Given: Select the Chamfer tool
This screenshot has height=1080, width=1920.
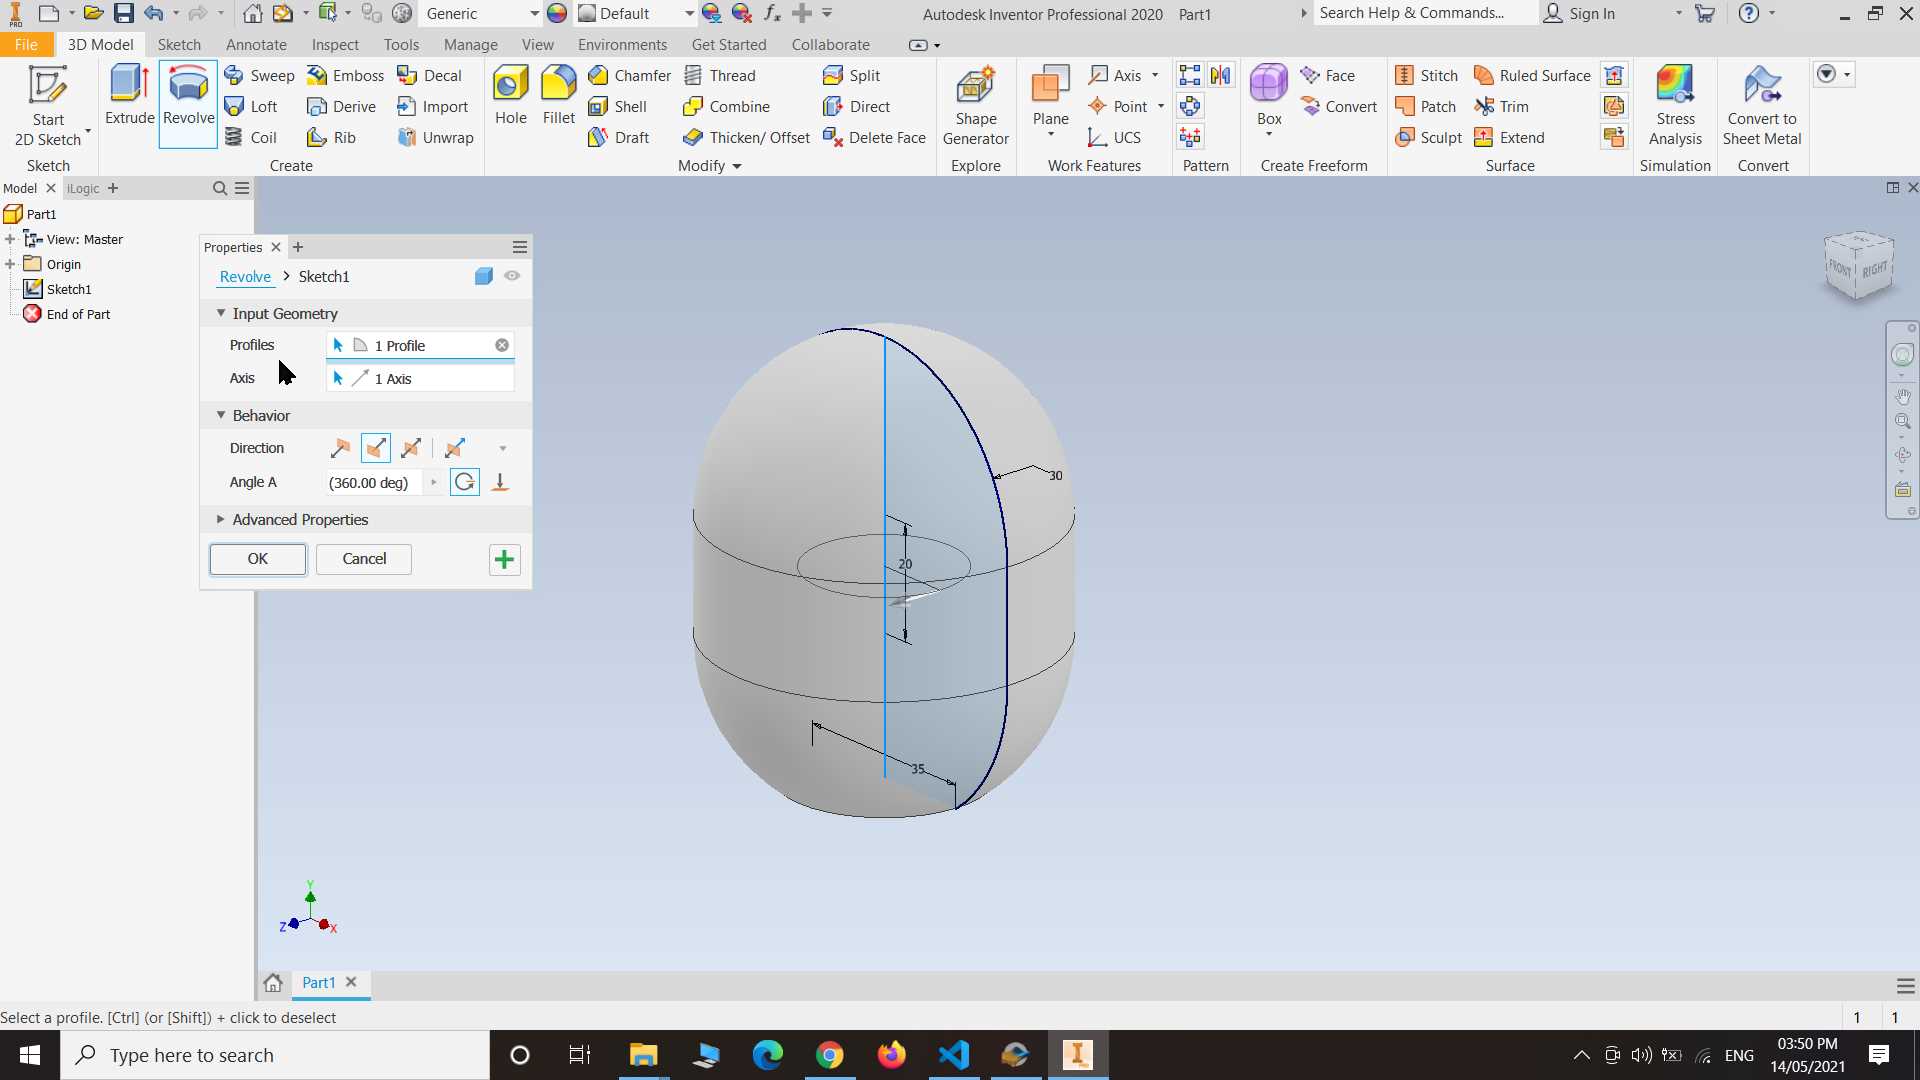Looking at the screenshot, I should tap(629, 76).
